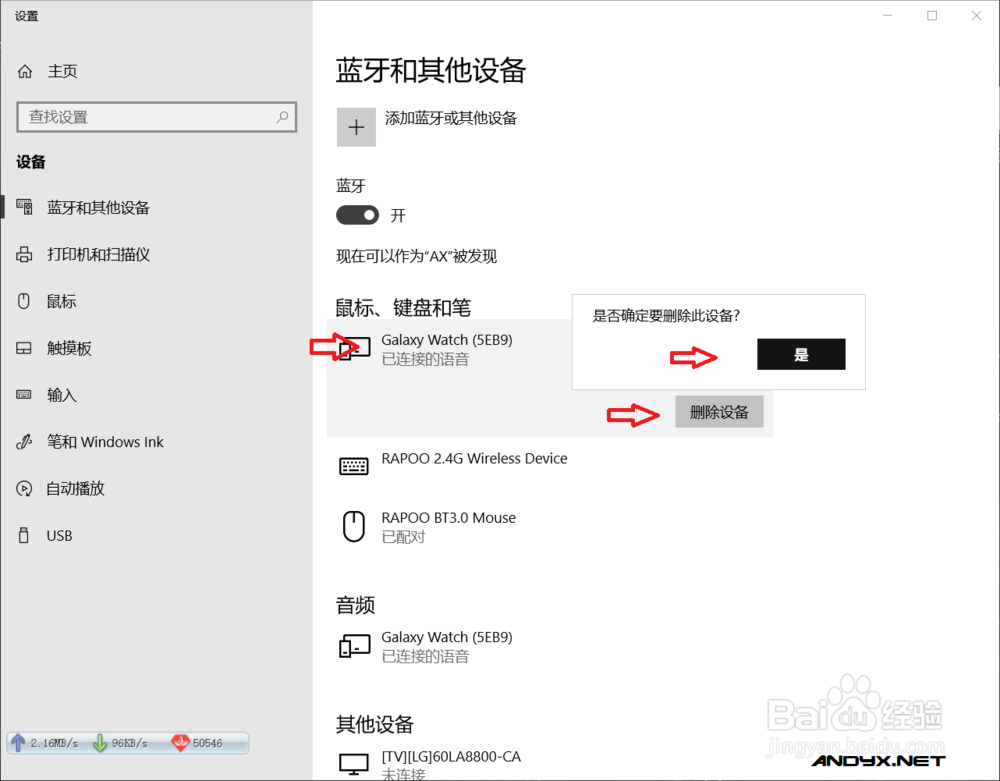Open 笔和 Windows Ink settings
Image resolution: width=1000 pixels, height=781 pixels.
(104, 441)
